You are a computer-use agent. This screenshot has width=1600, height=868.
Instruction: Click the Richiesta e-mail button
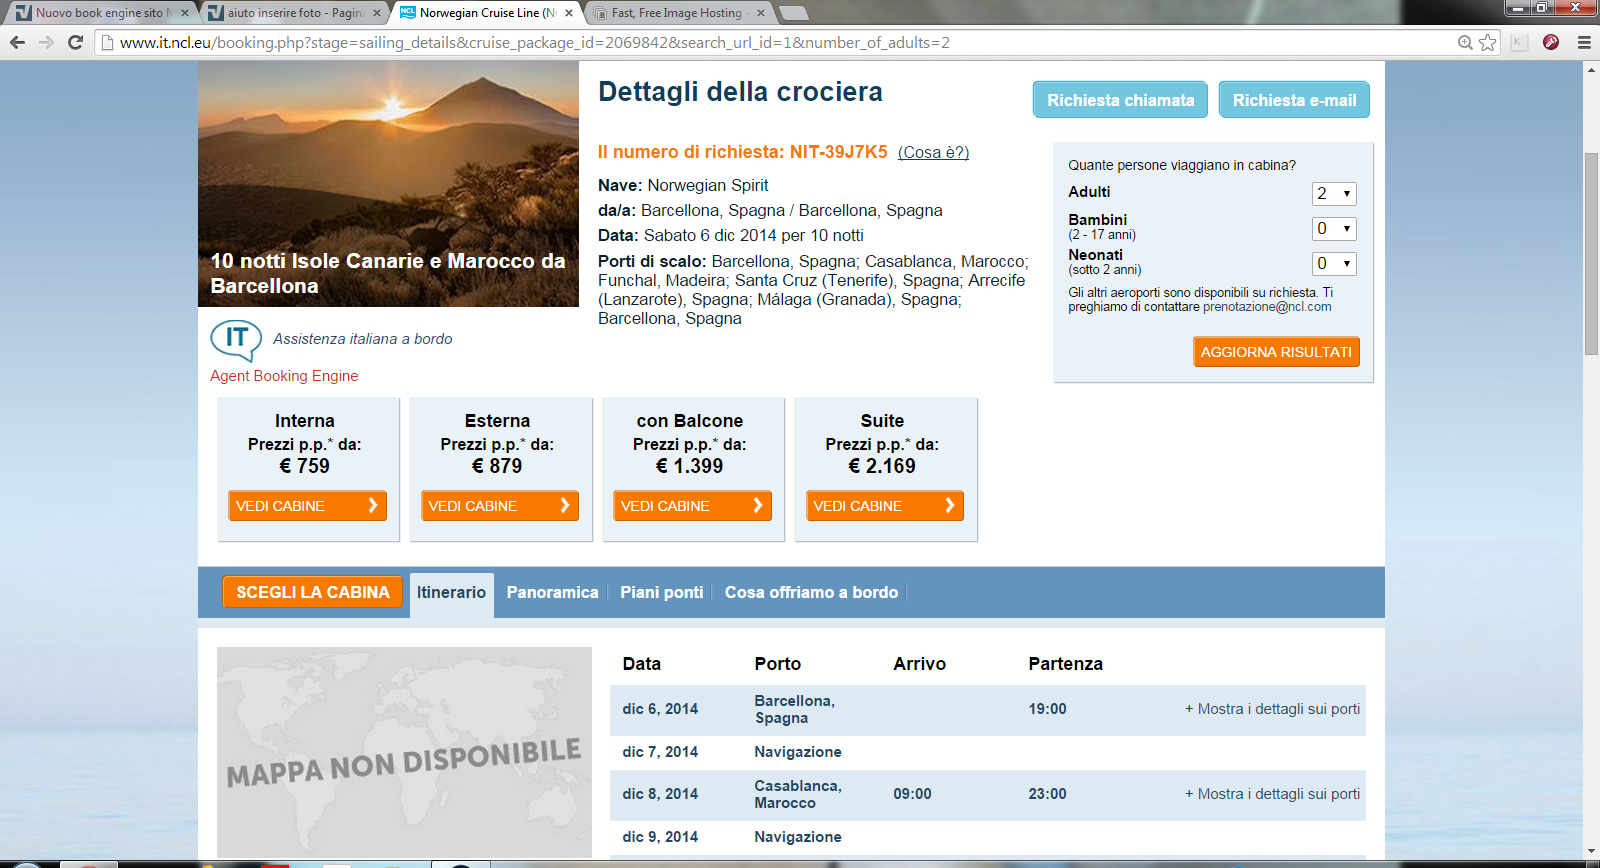coord(1294,100)
